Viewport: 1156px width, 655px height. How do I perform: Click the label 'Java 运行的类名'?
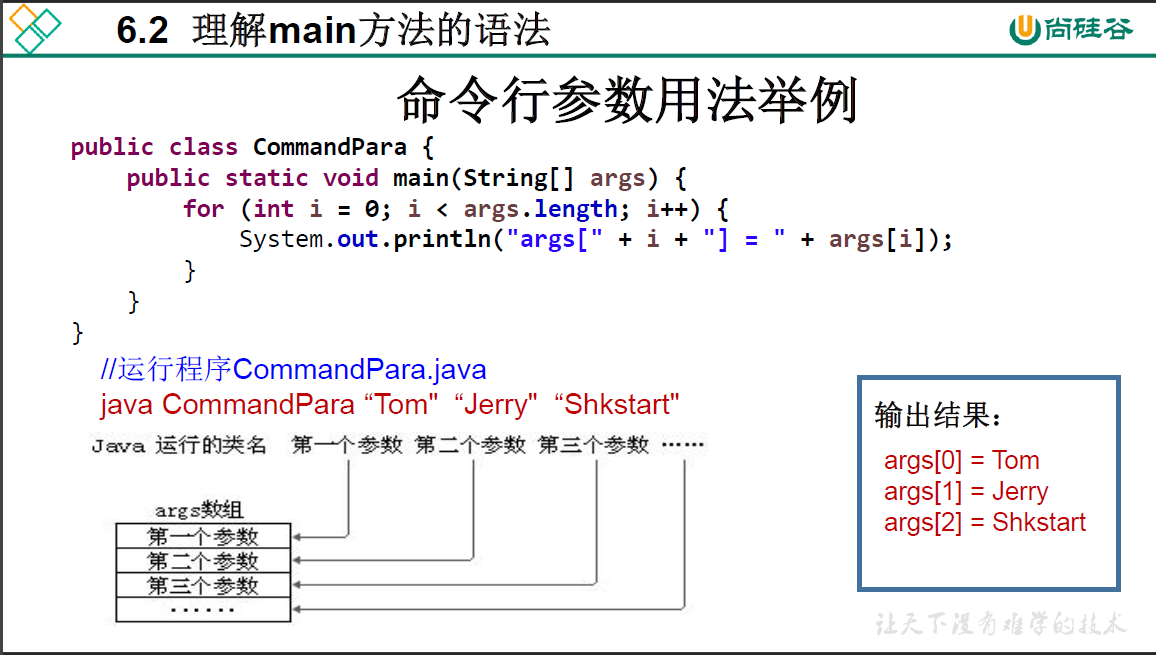point(178,446)
